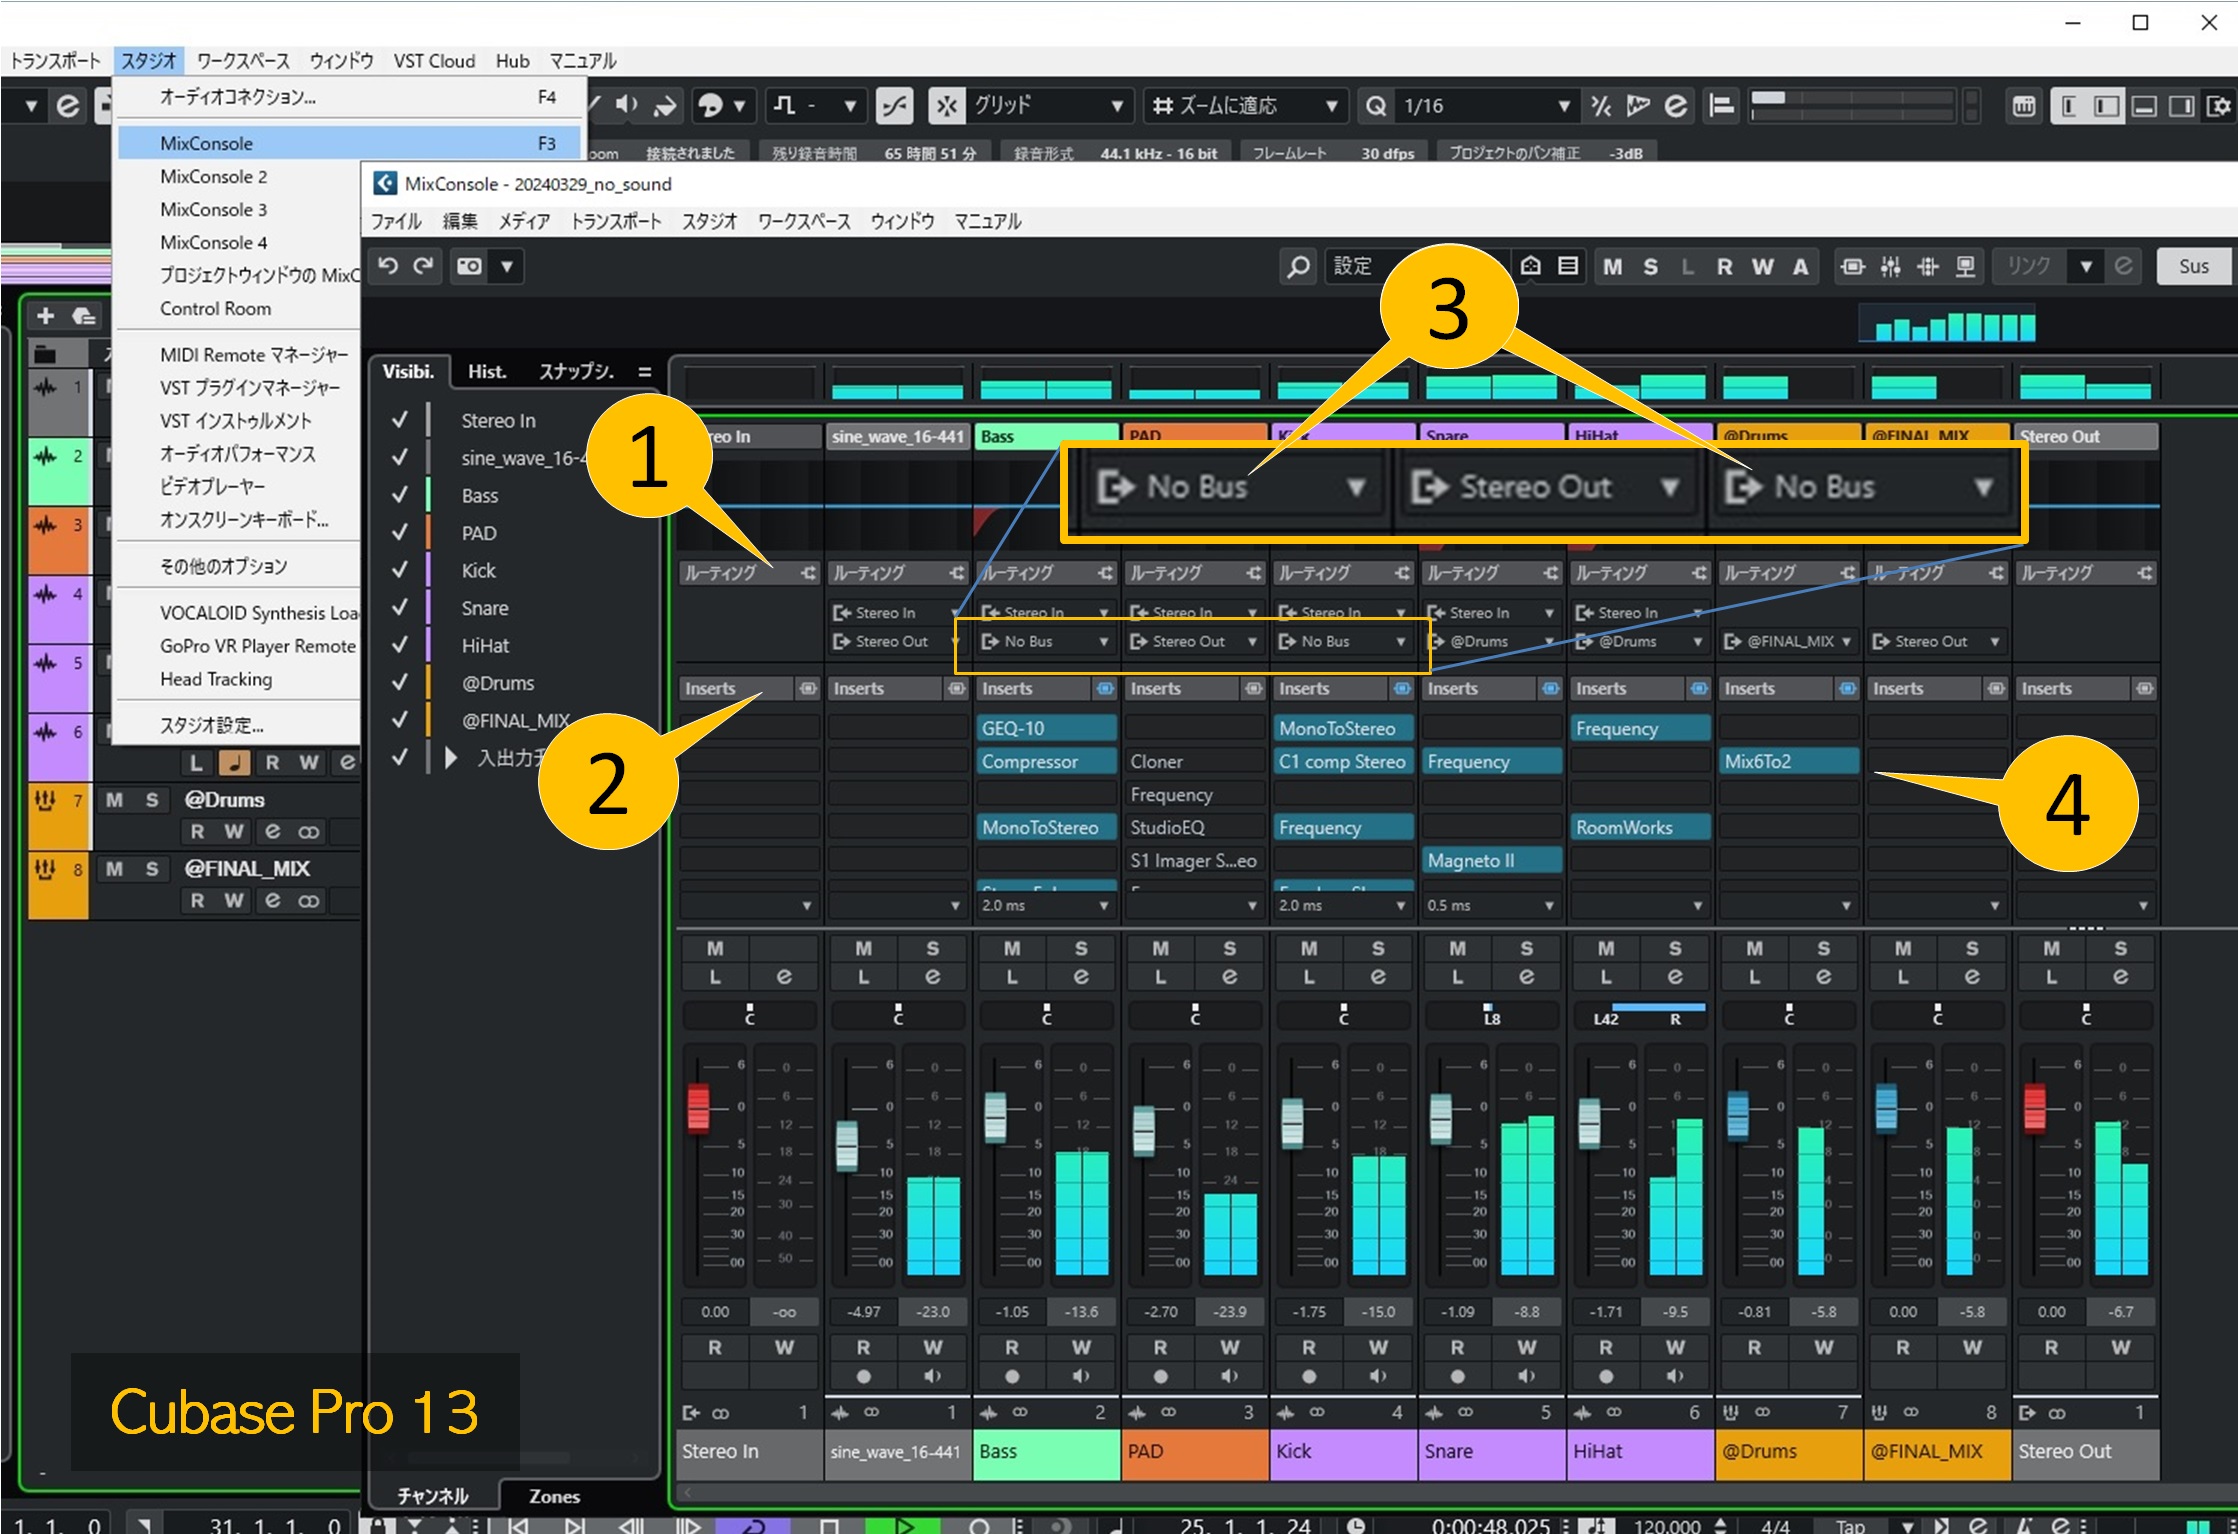Toggle visibility check for @Drums channel
This screenshot has width=2238, height=1534.
click(399, 682)
